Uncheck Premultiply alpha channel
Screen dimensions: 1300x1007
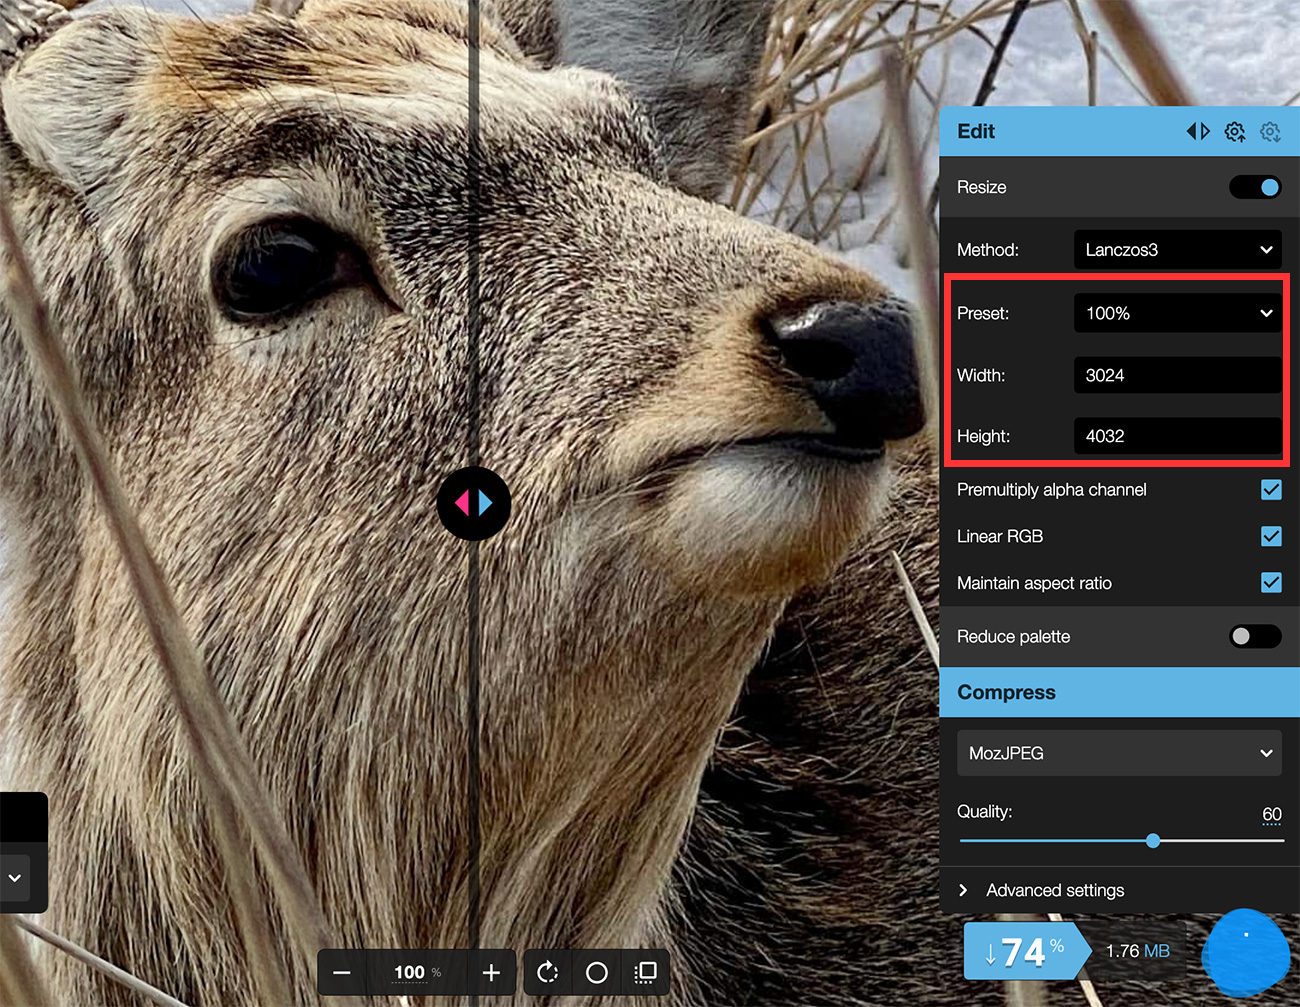[x=1271, y=489]
